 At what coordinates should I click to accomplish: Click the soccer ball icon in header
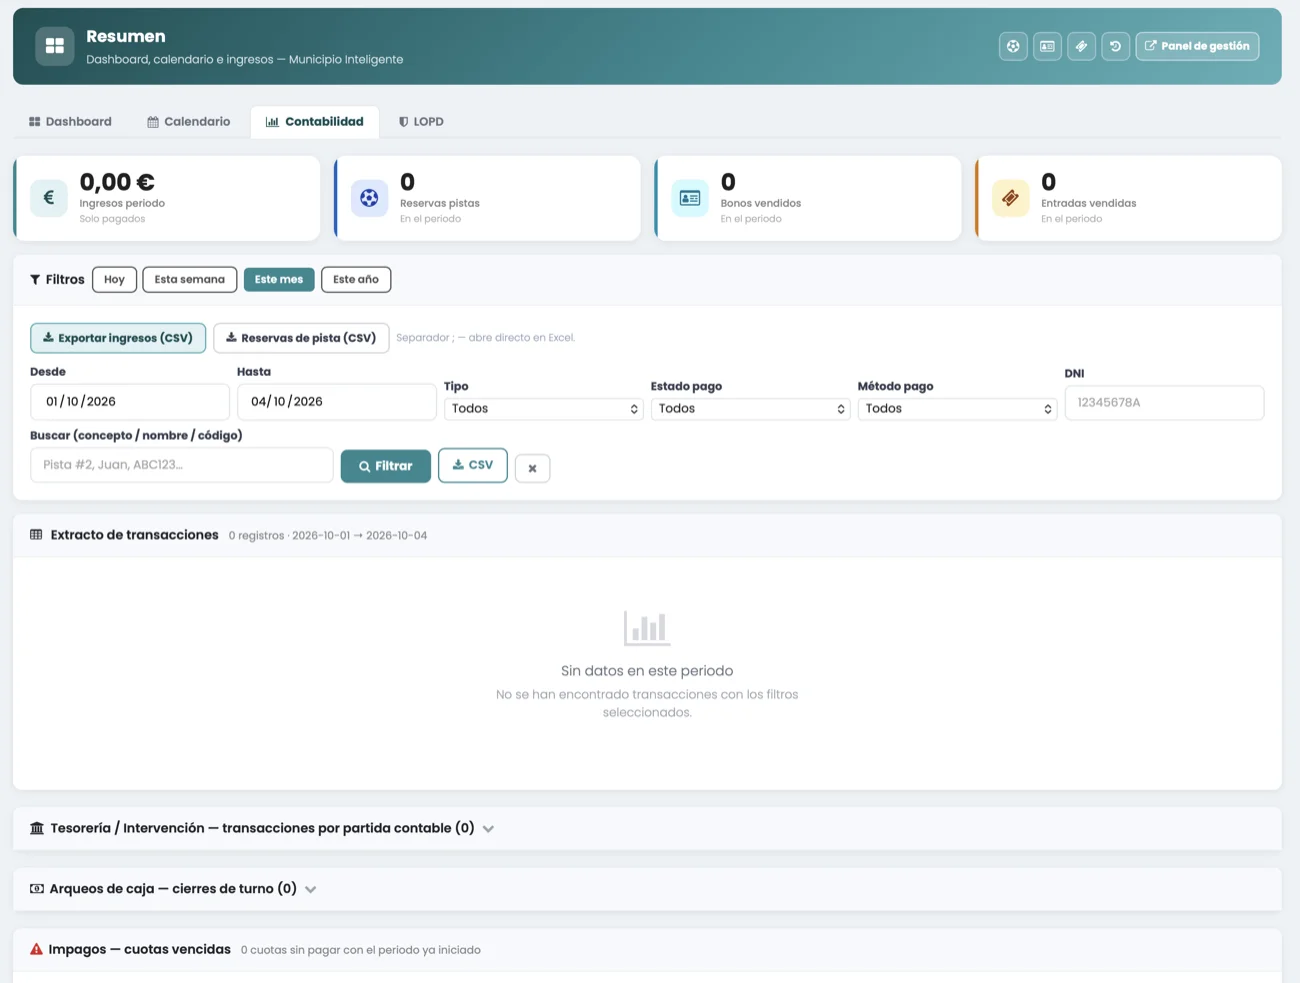point(1013,46)
